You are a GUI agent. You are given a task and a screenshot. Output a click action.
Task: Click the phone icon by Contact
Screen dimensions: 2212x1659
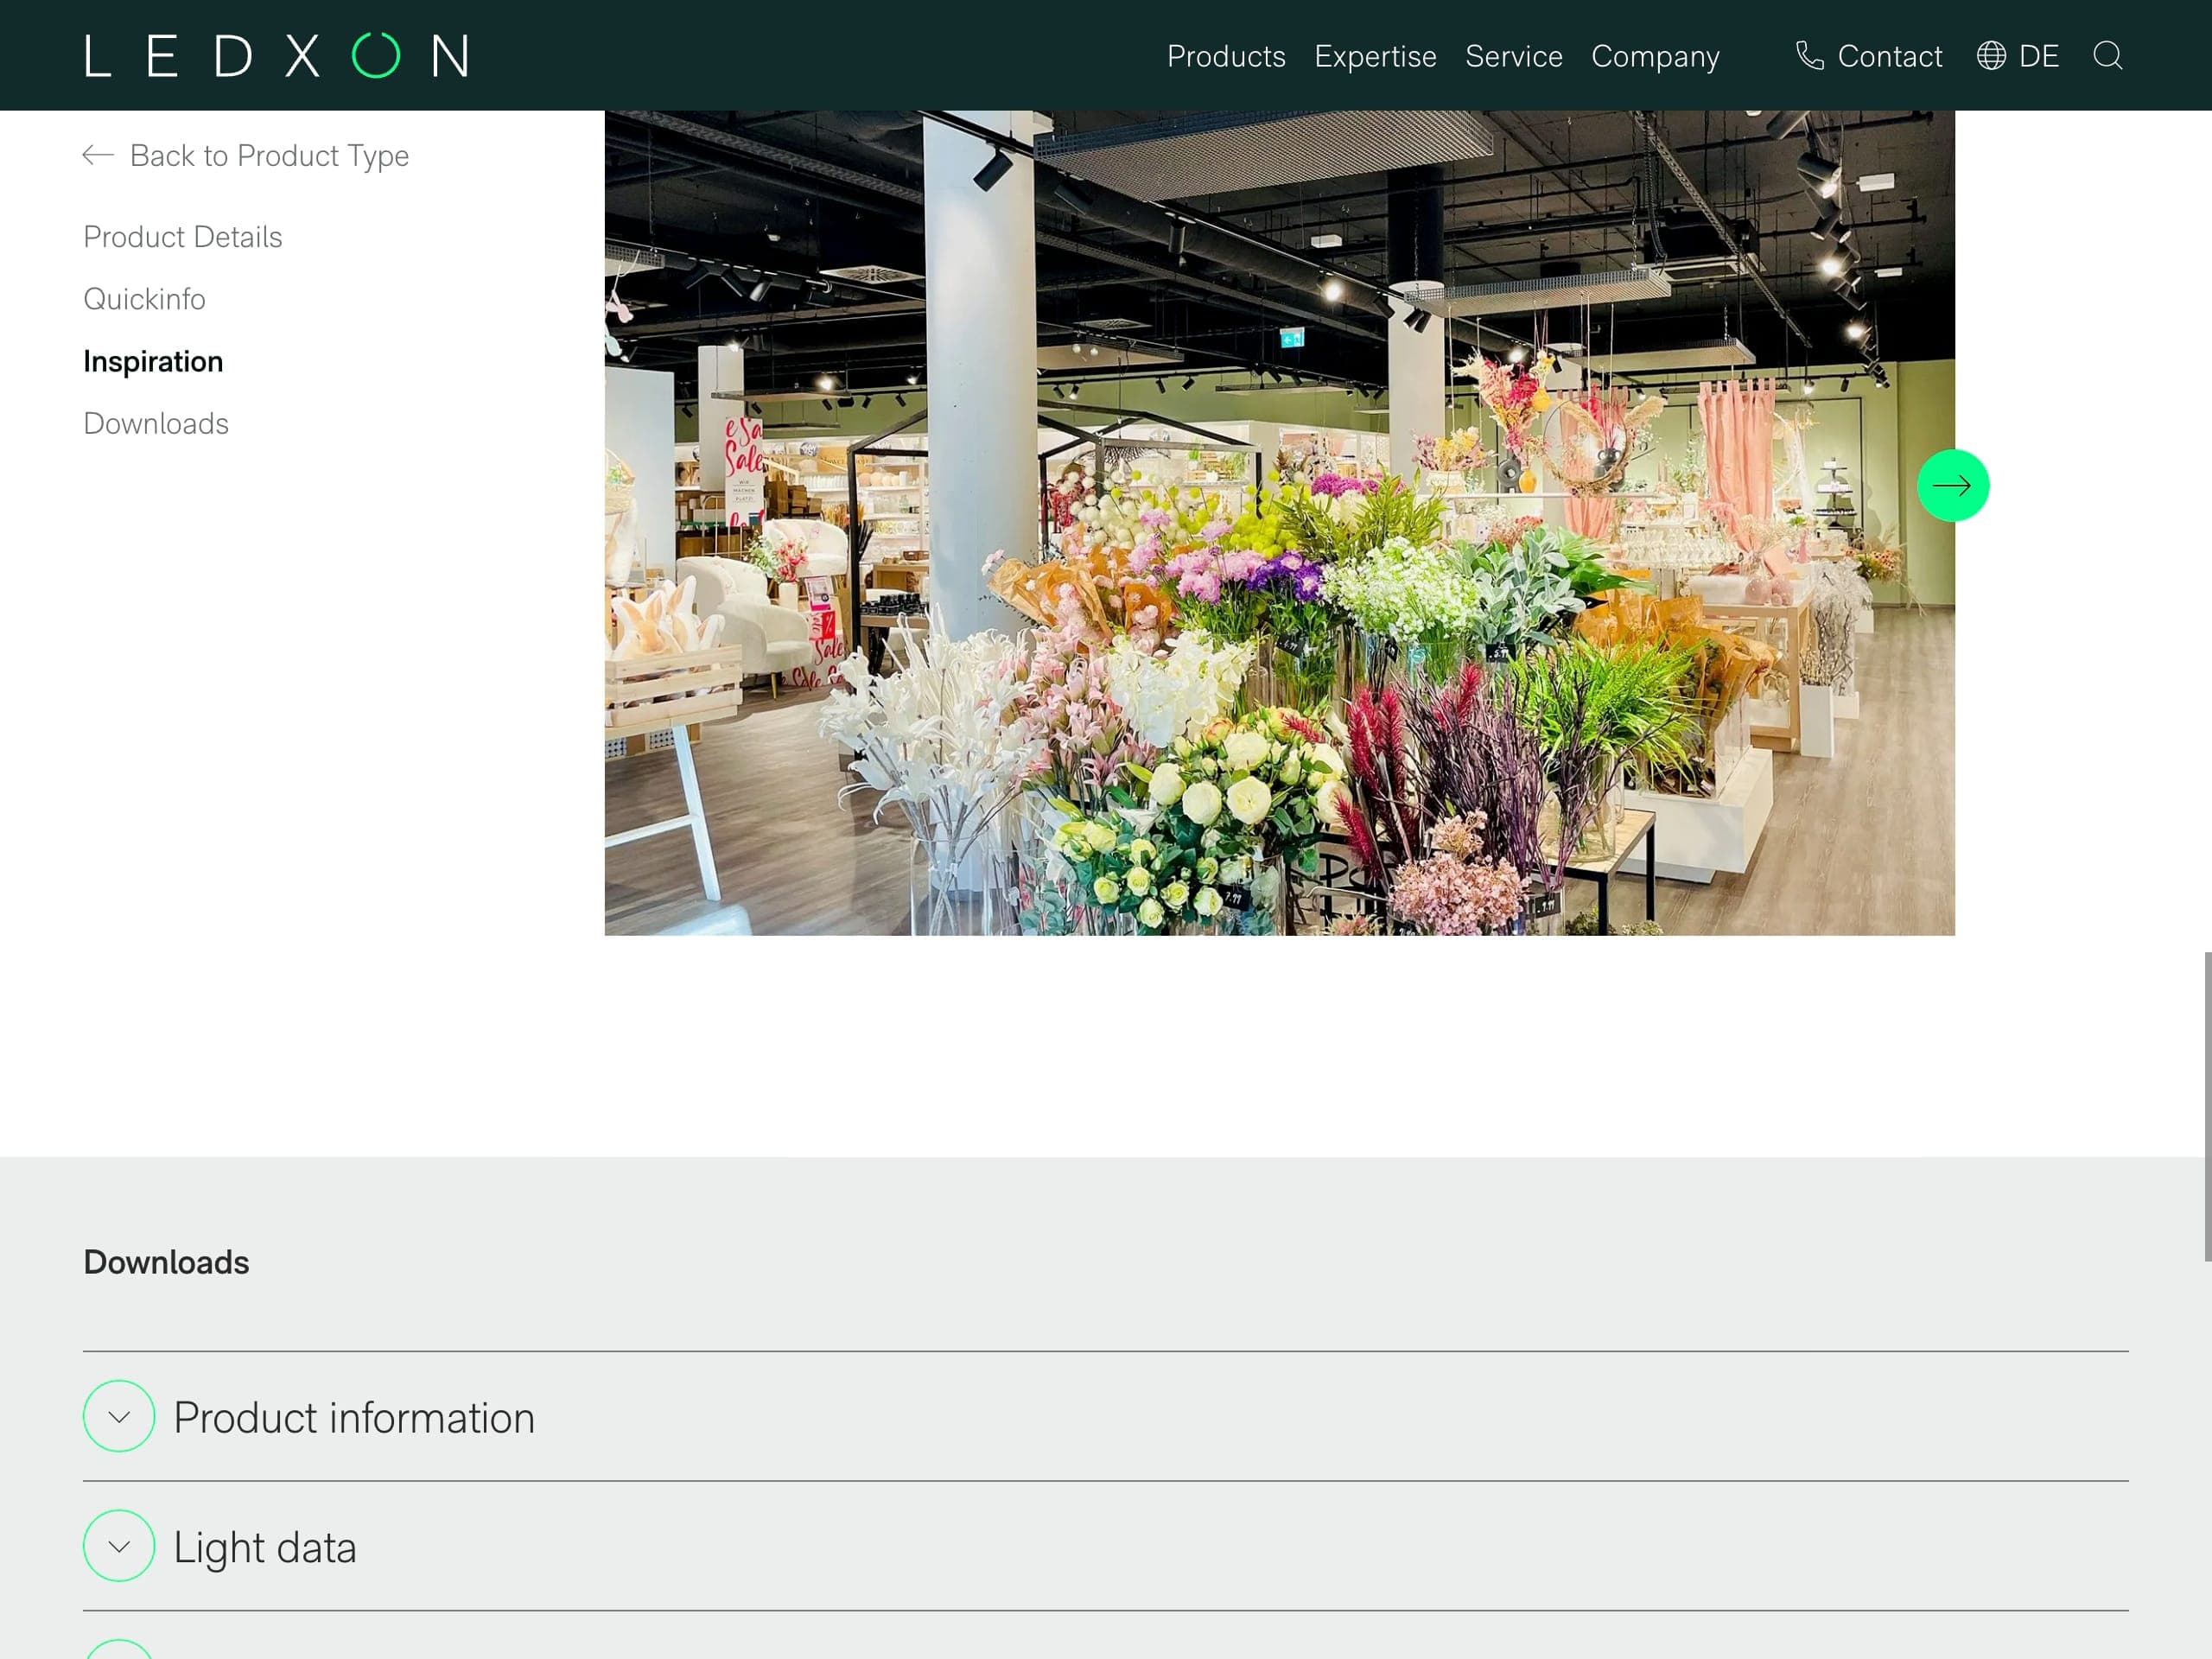(1809, 56)
